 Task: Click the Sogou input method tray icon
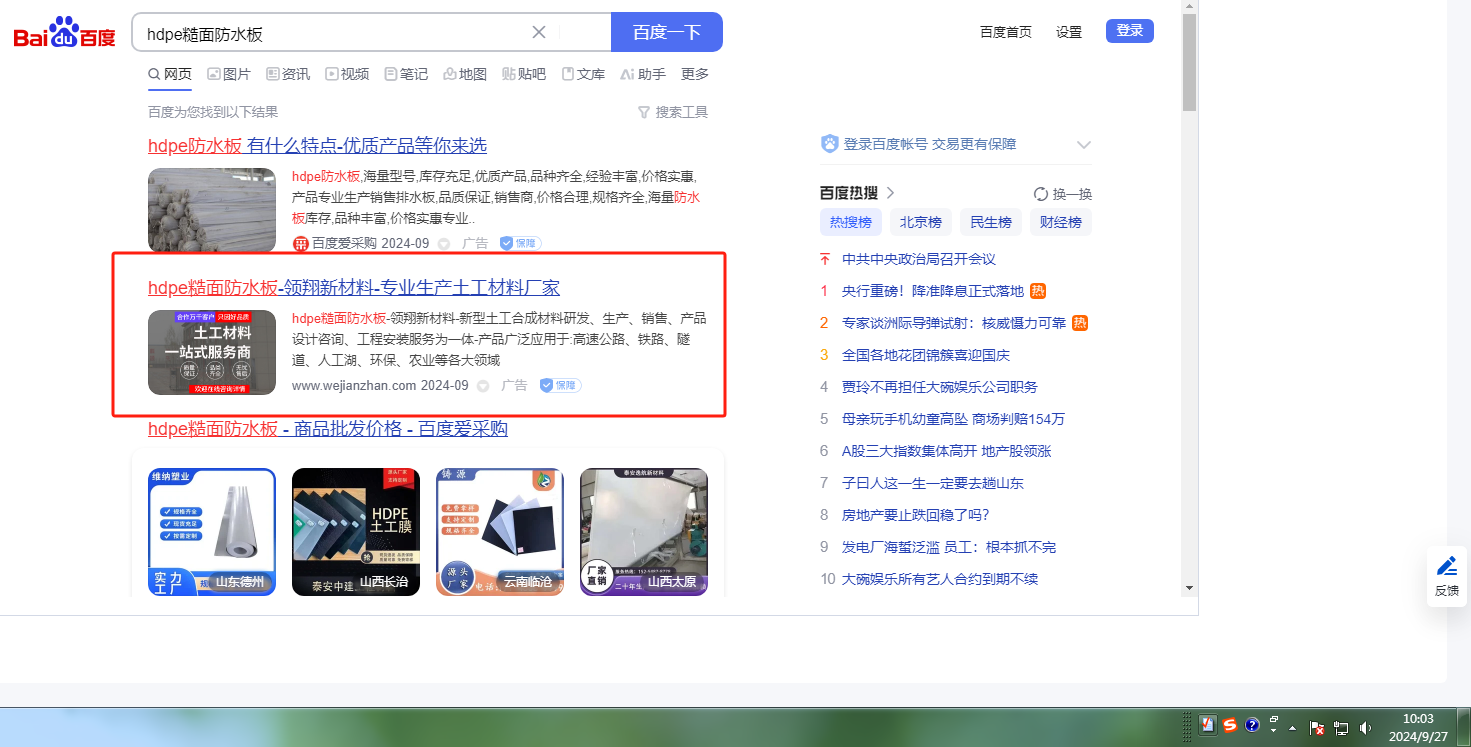coord(1230,726)
